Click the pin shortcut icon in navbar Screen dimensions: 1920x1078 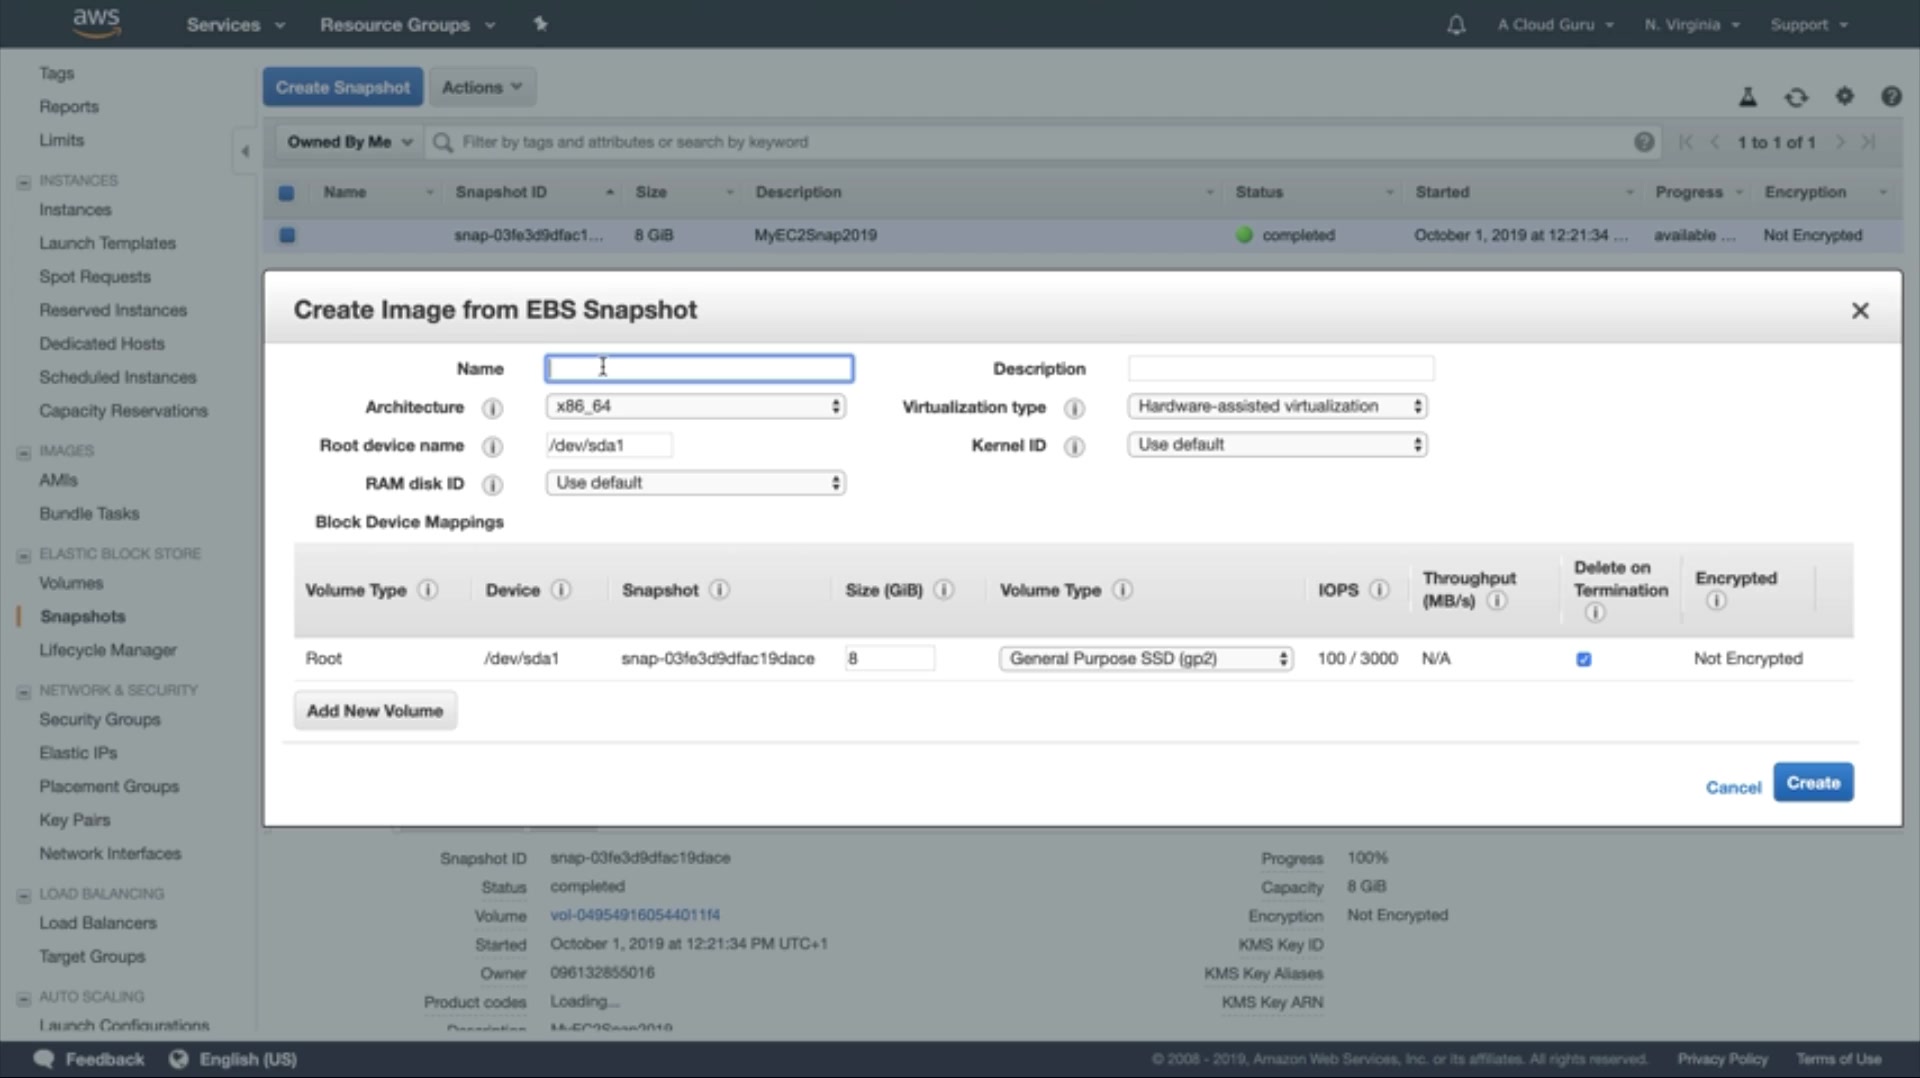pyautogui.click(x=540, y=24)
